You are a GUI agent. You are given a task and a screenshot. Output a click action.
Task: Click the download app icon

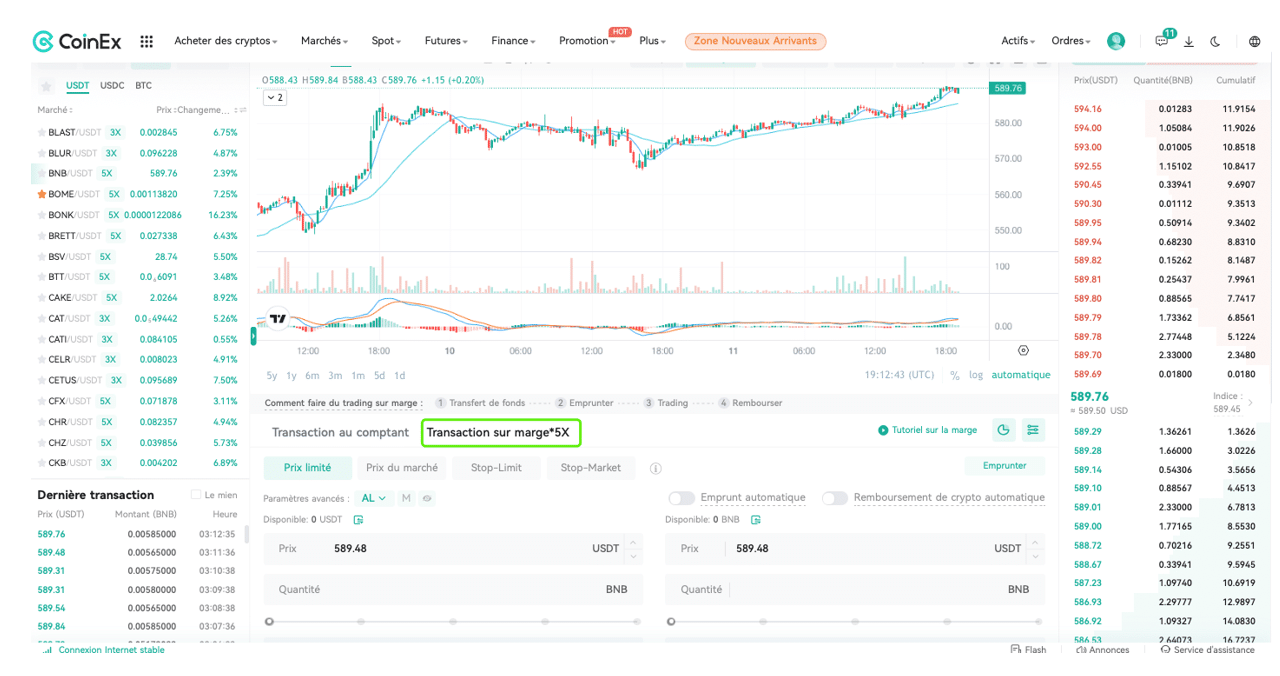pos(1189,41)
